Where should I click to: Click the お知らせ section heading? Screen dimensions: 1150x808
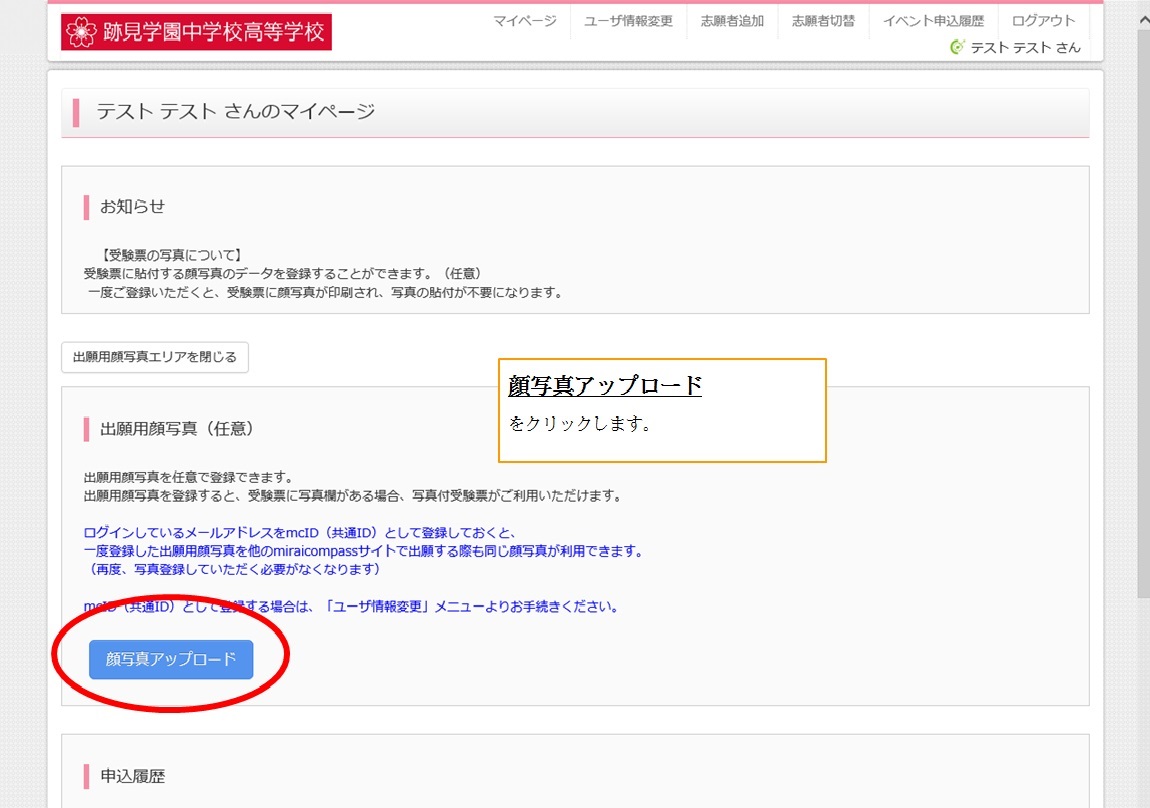click(x=132, y=207)
